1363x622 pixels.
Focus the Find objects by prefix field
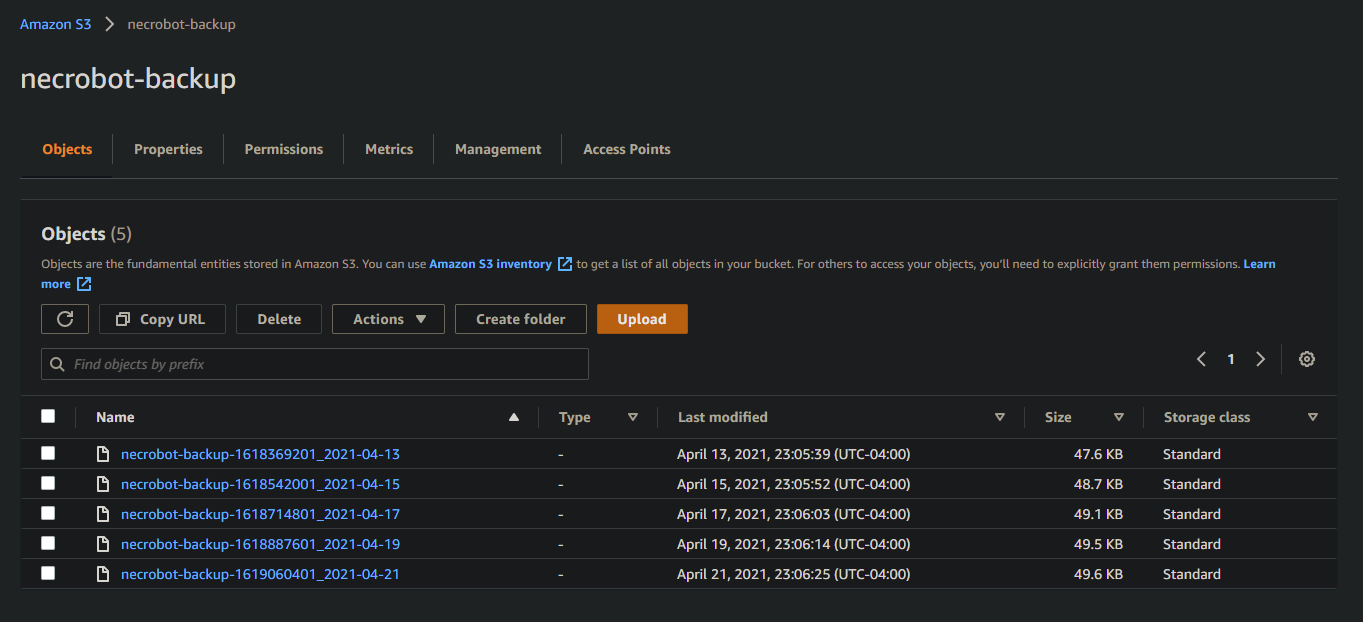315,364
